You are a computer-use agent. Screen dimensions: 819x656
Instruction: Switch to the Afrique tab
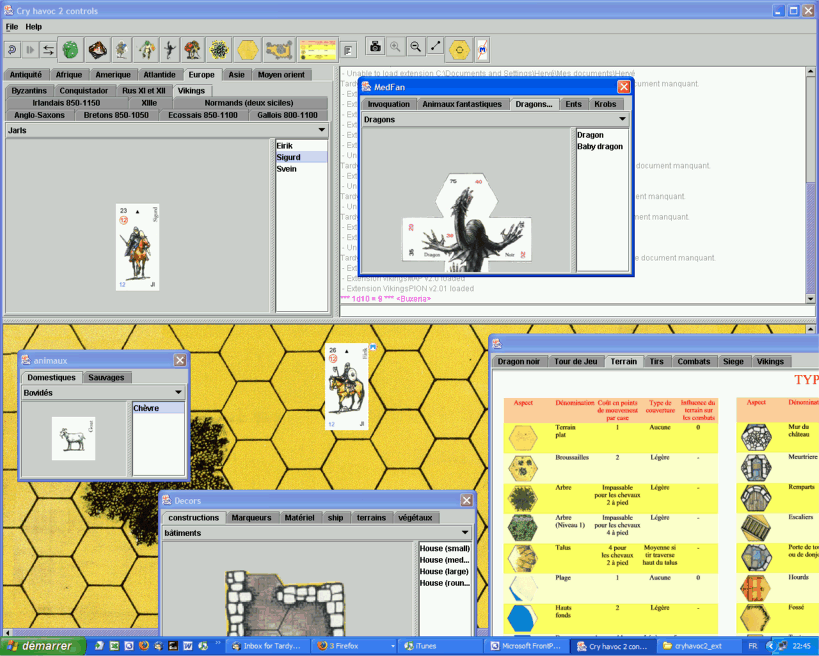[69, 75]
